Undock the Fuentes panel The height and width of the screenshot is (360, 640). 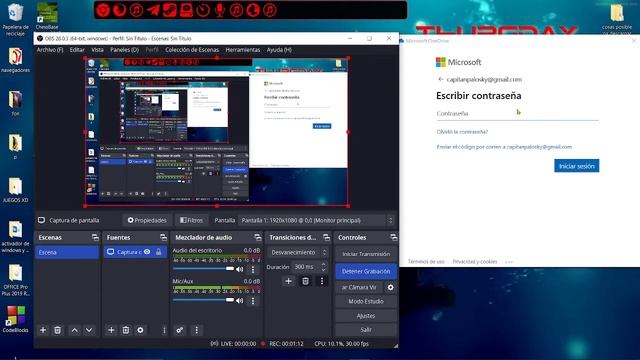(x=163, y=237)
